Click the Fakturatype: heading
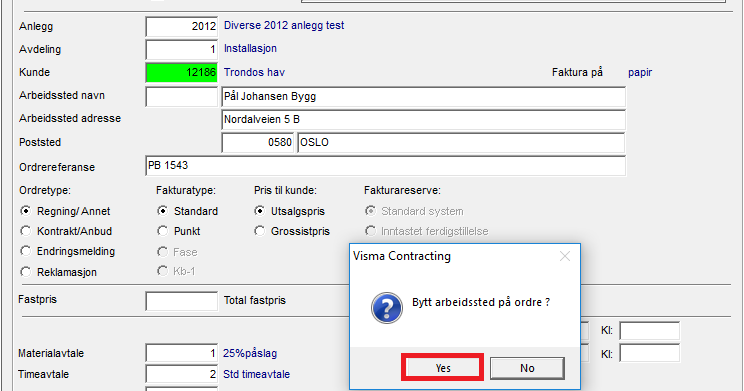 (186, 190)
